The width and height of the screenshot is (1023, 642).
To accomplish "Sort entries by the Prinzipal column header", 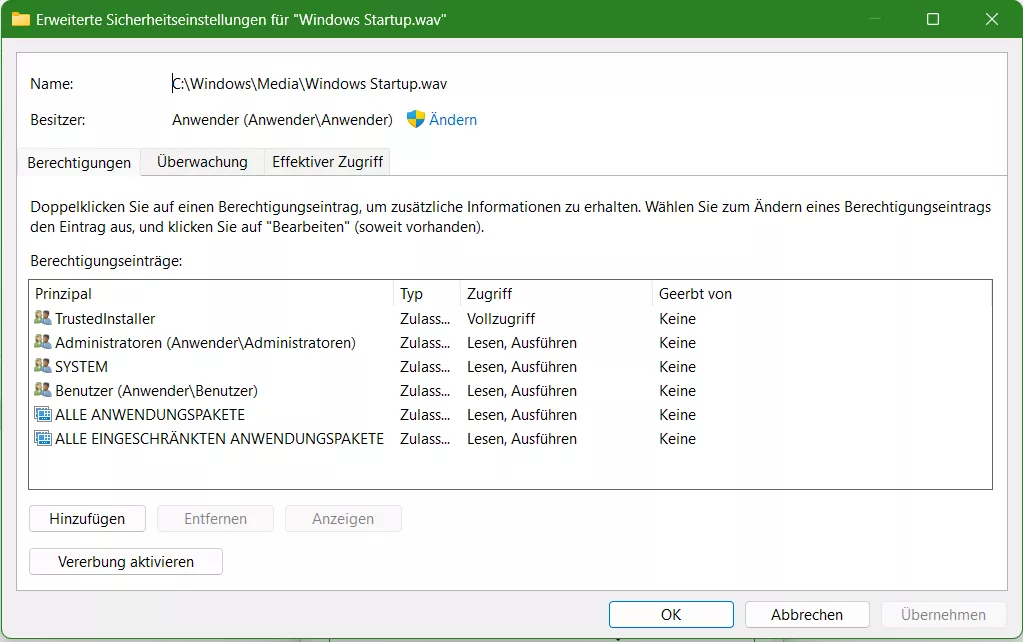I will [211, 294].
